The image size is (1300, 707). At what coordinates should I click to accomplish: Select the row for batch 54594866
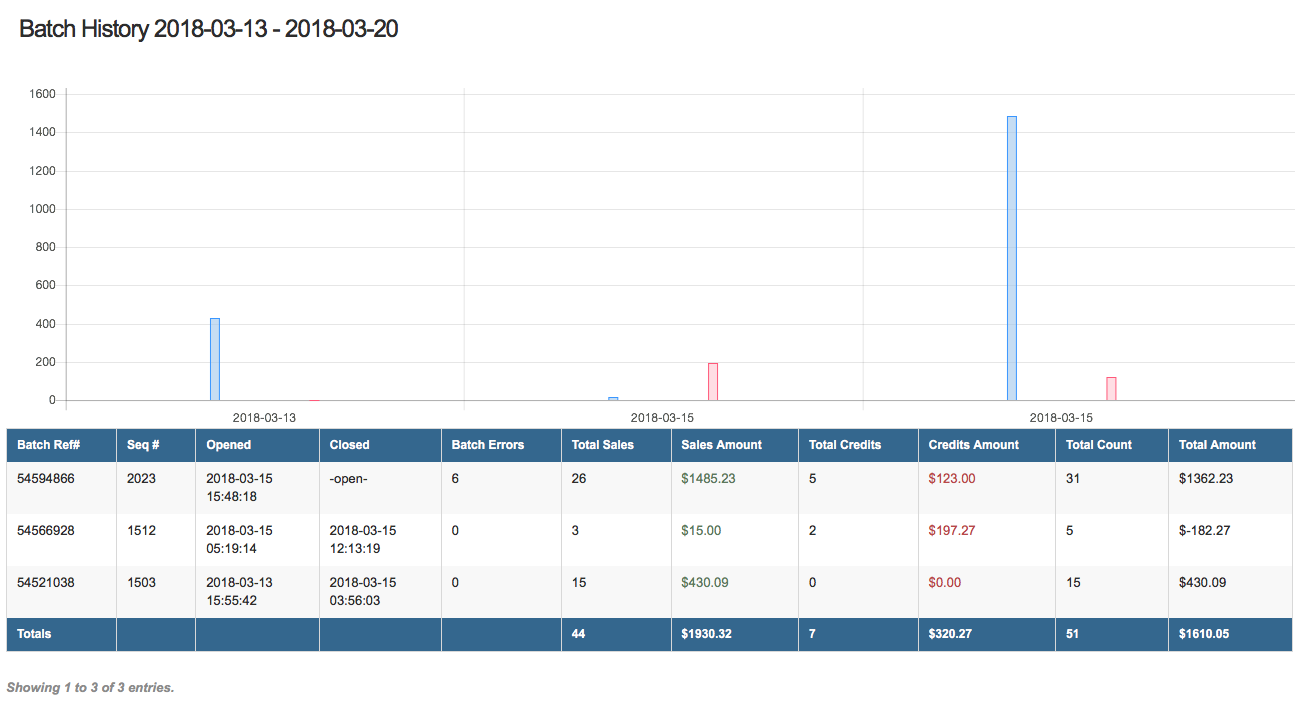[400, 478]
